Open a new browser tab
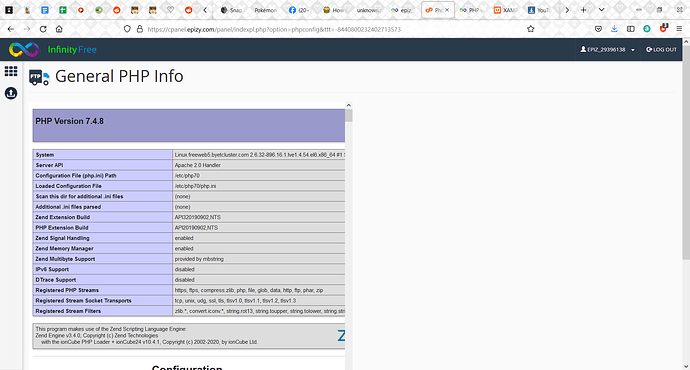Screen dimensions: 690x370 [x=584, y=10]
